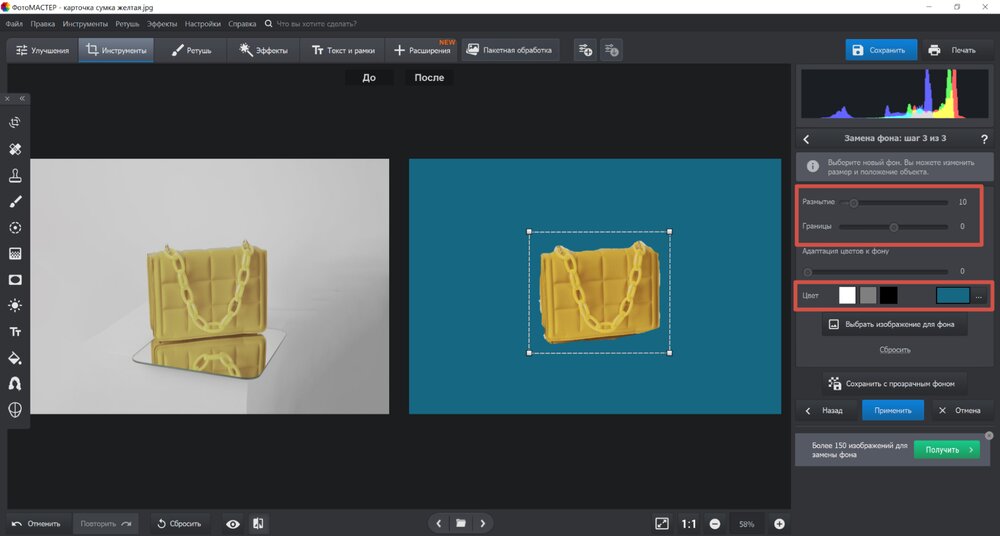Image resolution: width=1000 pixels, height=536 pixels.
Task: Collapse the left tool panel with double chevron
Action: [22, 99]
